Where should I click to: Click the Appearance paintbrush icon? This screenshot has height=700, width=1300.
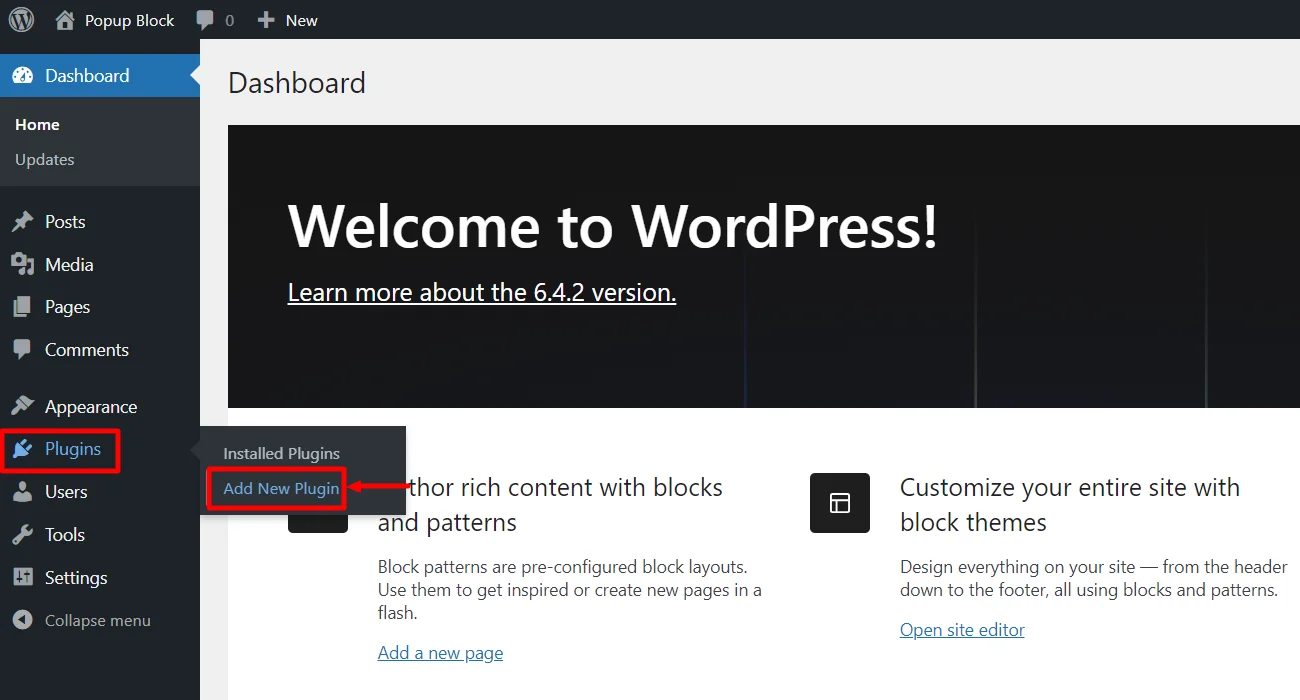[22, 406]
